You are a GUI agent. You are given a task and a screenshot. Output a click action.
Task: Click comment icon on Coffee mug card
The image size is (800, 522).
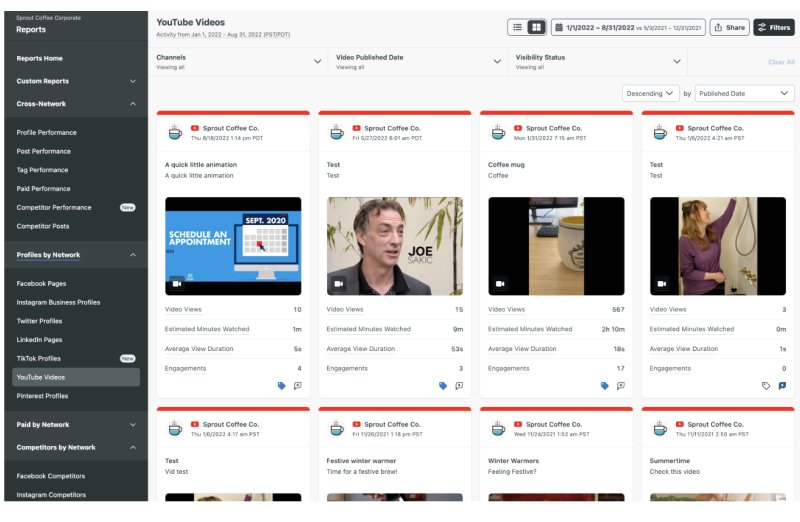pos(620,386)
